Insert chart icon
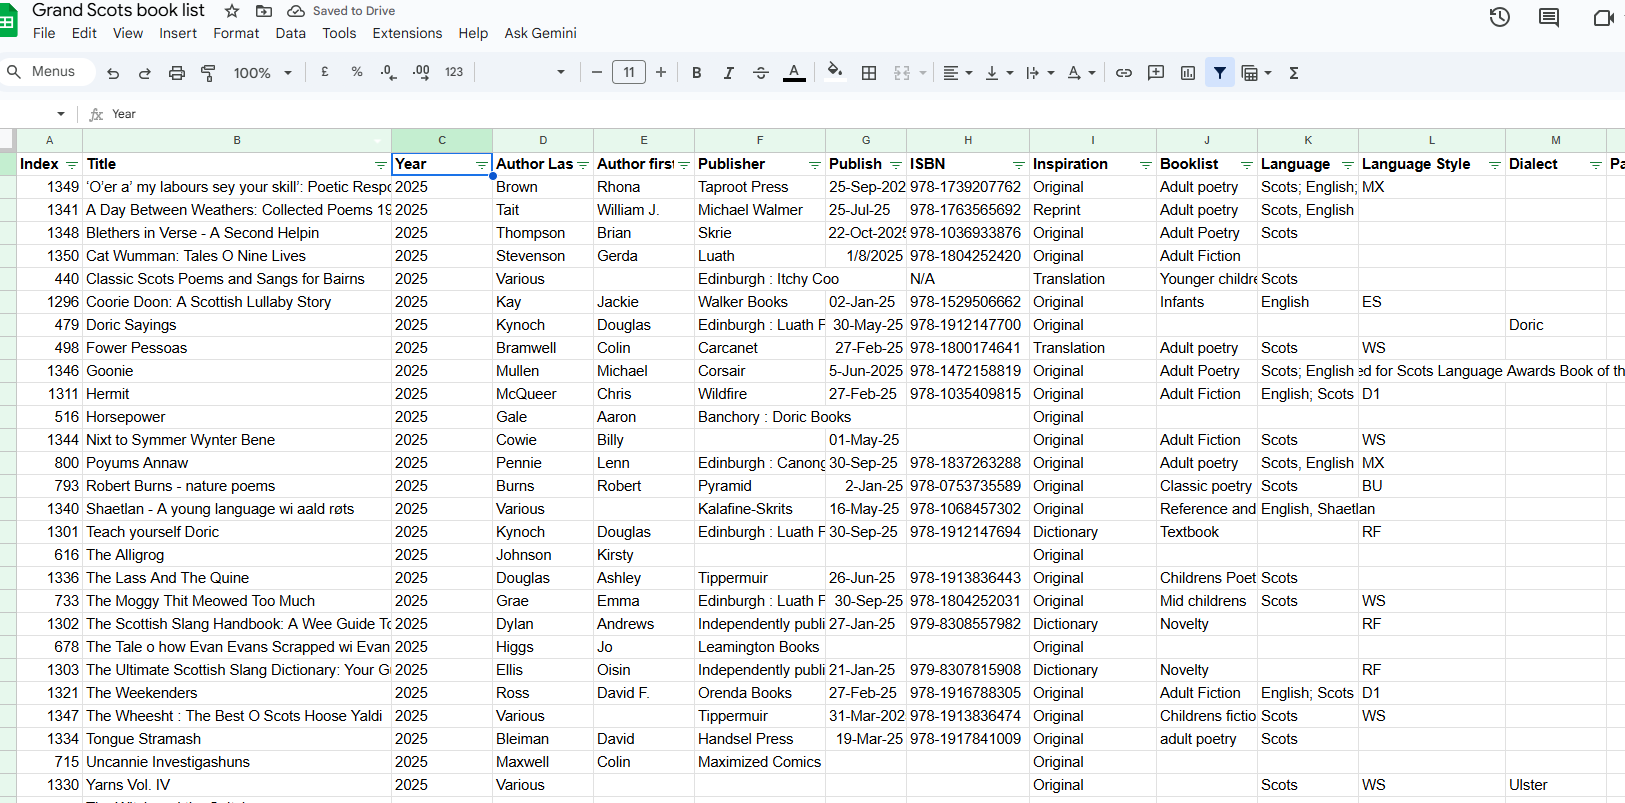 (1188, 73)
